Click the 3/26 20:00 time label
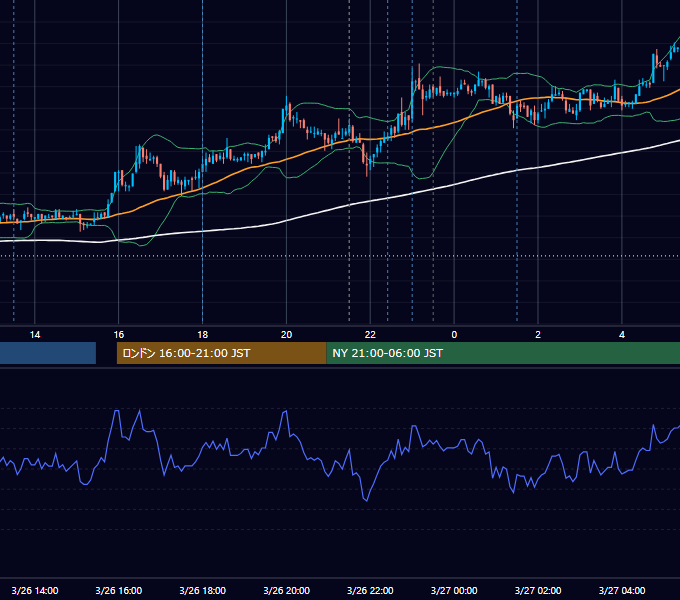Viewport: 680px width, 600px height. pos(286,590)
